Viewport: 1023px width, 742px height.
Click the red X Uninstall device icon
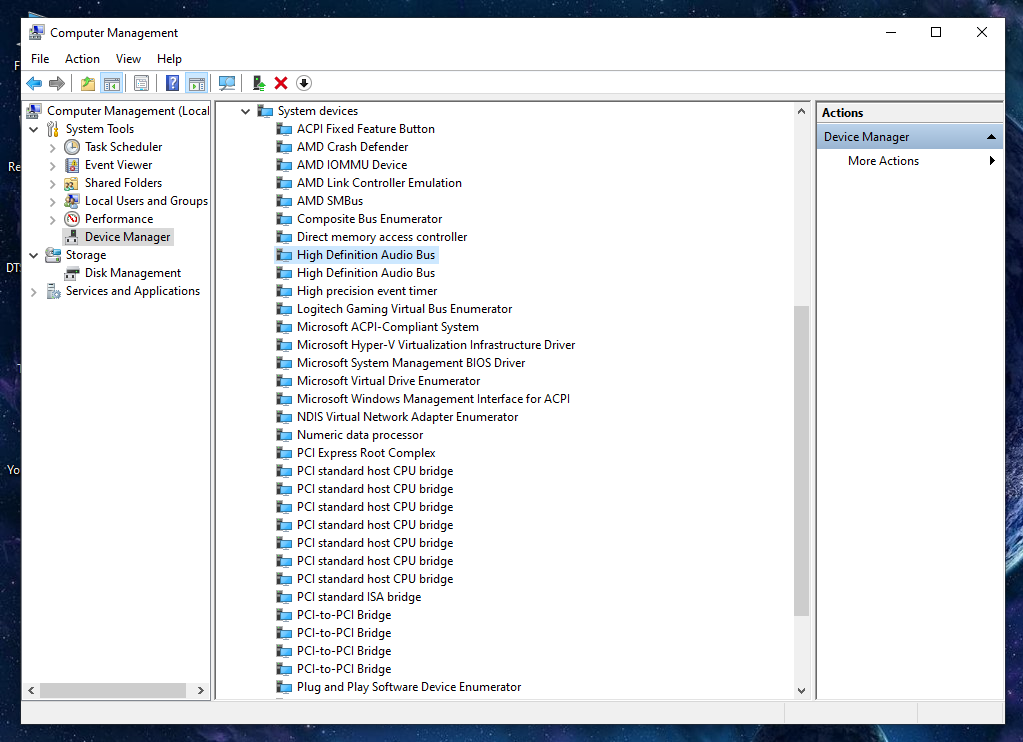pyautogui.click(x=281, y=83)
